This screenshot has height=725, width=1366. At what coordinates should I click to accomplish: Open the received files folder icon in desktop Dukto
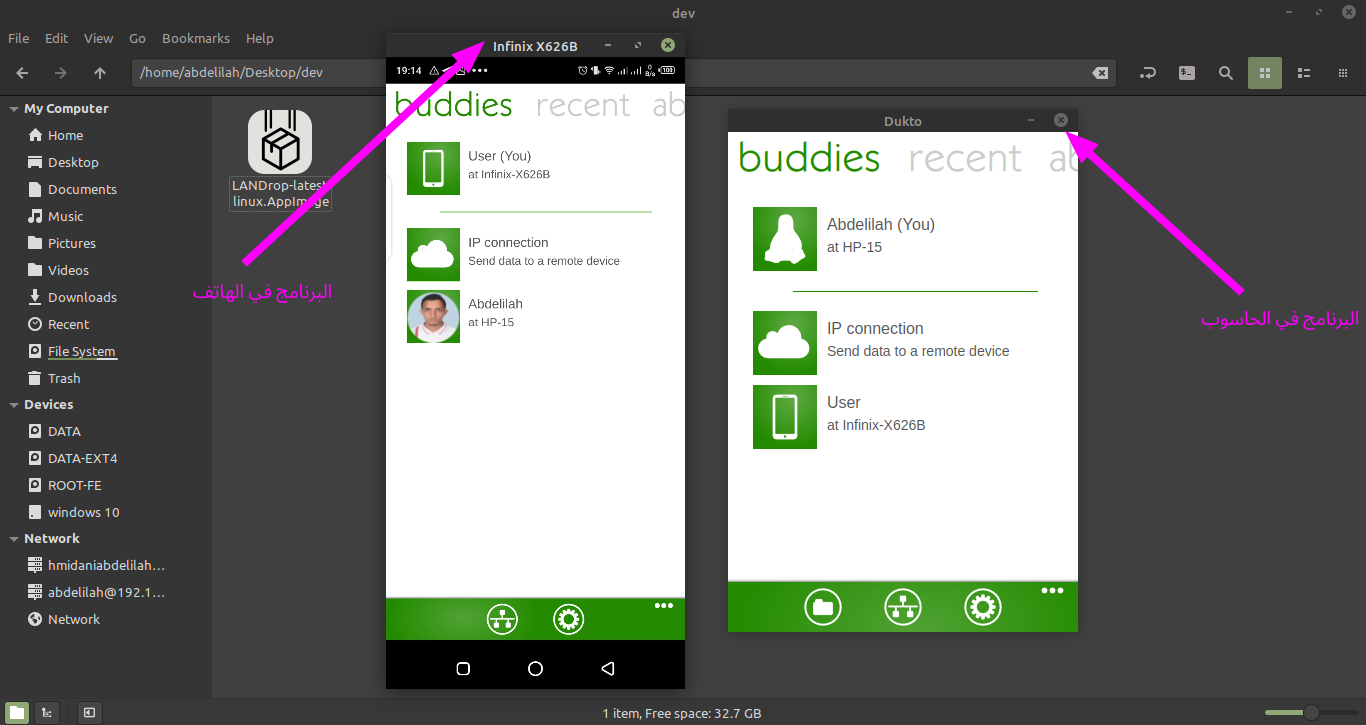click(x=822, y=606)
